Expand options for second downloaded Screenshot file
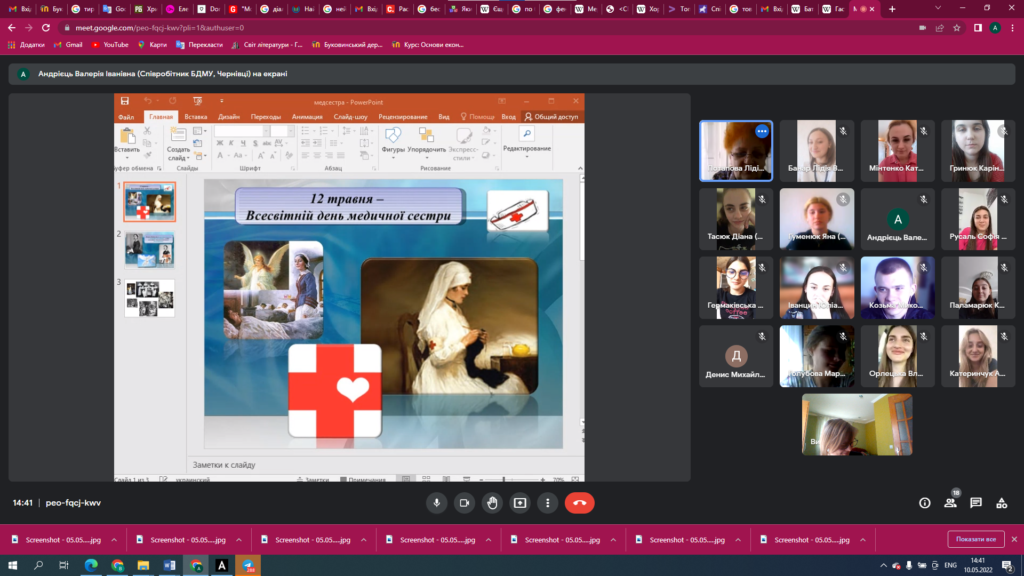 tap(239, 539)
